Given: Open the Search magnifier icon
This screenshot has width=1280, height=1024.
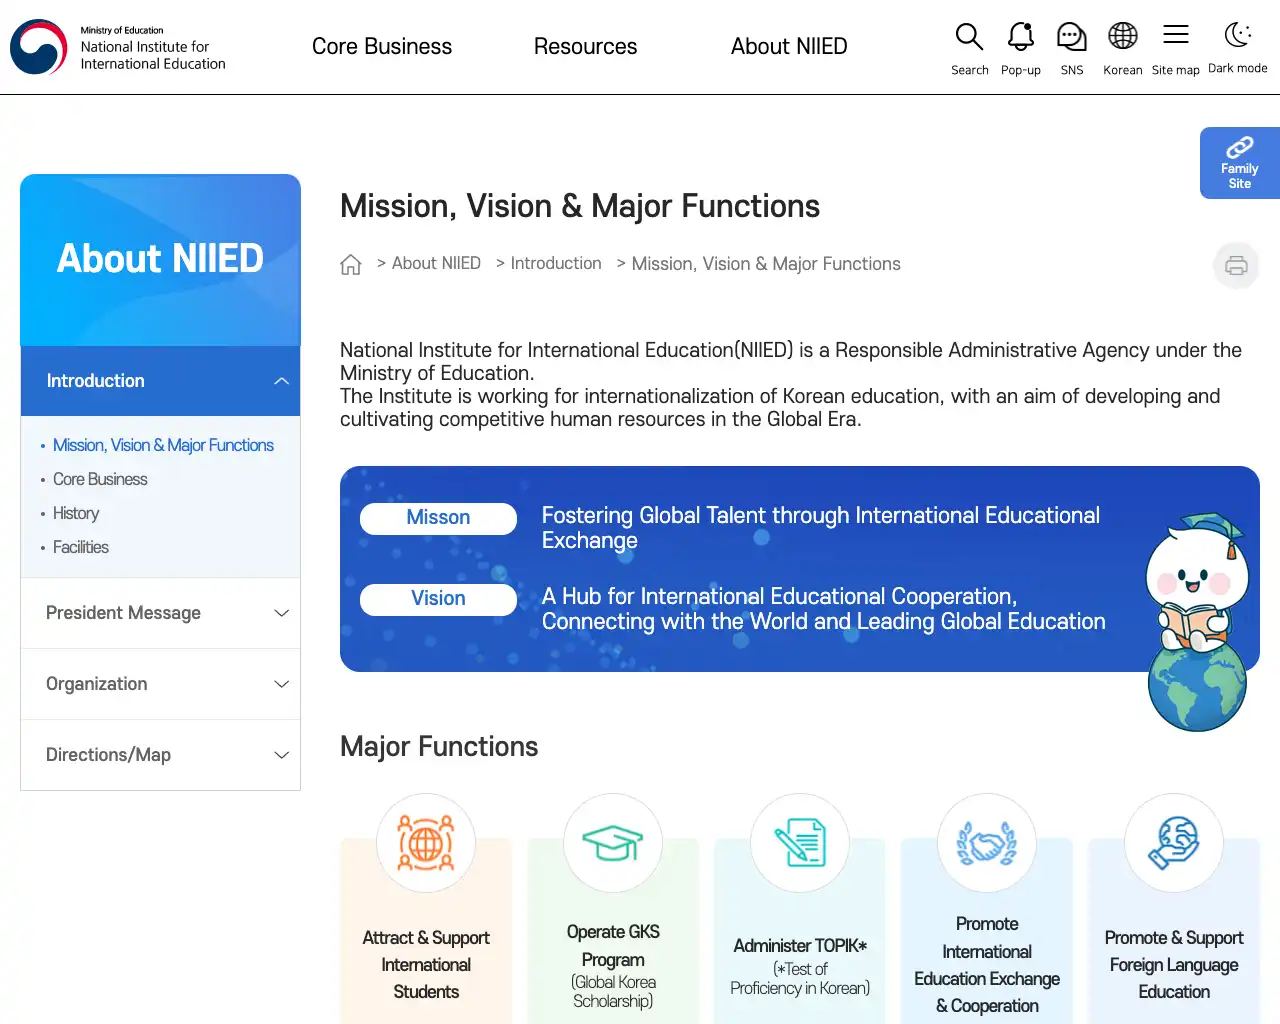Looking at the screenshot, I should (969, 37).
